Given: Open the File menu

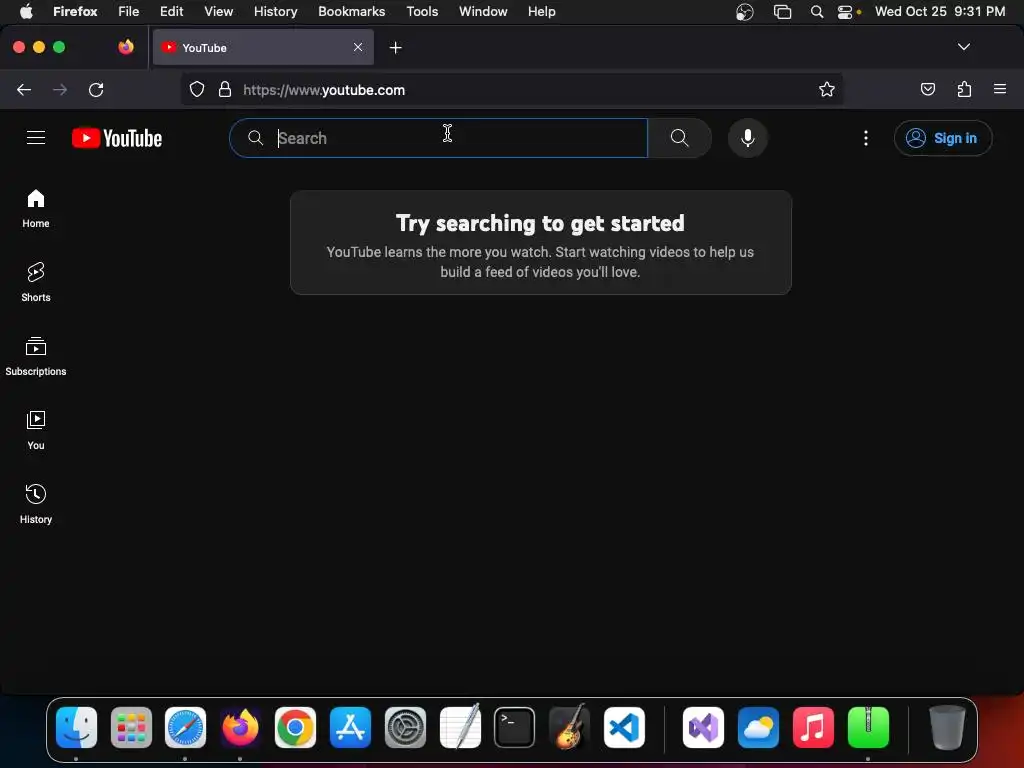Looking at the screenshot, I should point(129,11).
